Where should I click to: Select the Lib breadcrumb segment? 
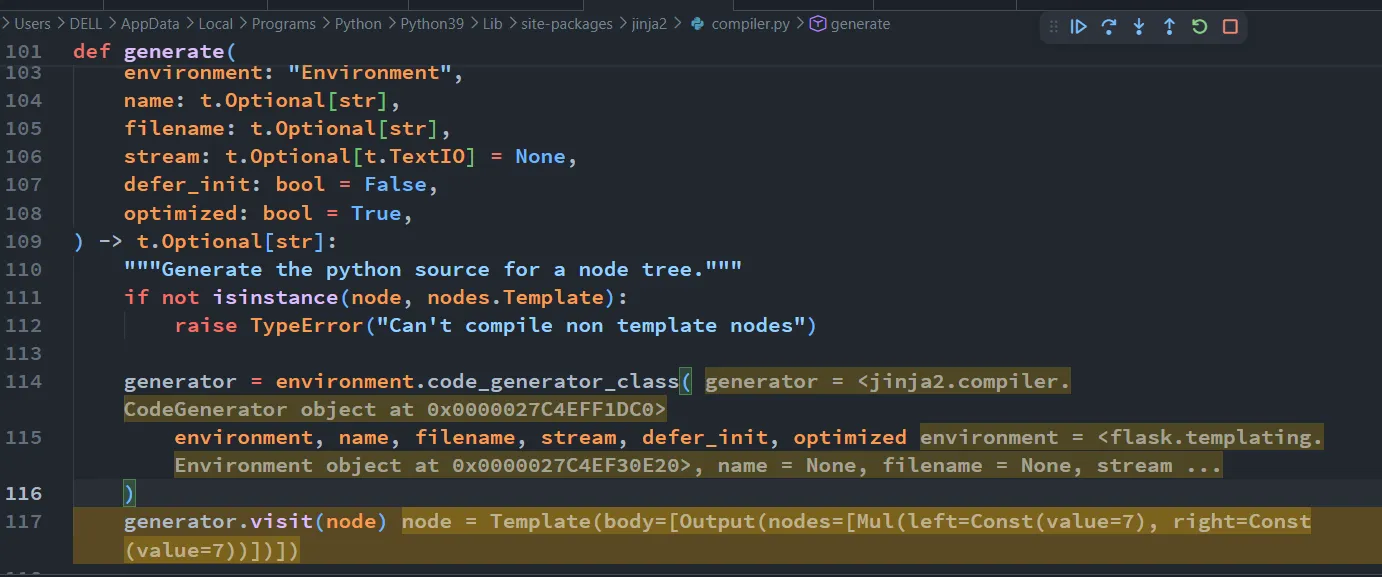[492, 24]
